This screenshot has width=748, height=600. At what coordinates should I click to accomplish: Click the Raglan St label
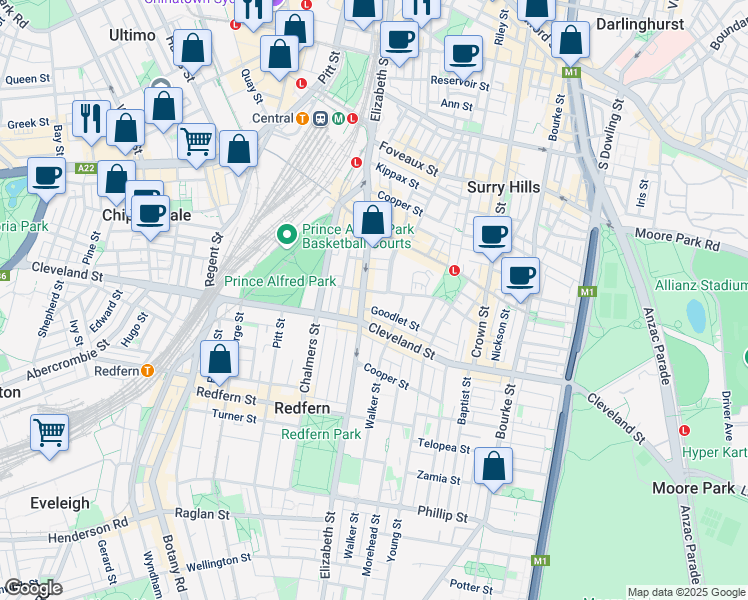coord(202,514)
